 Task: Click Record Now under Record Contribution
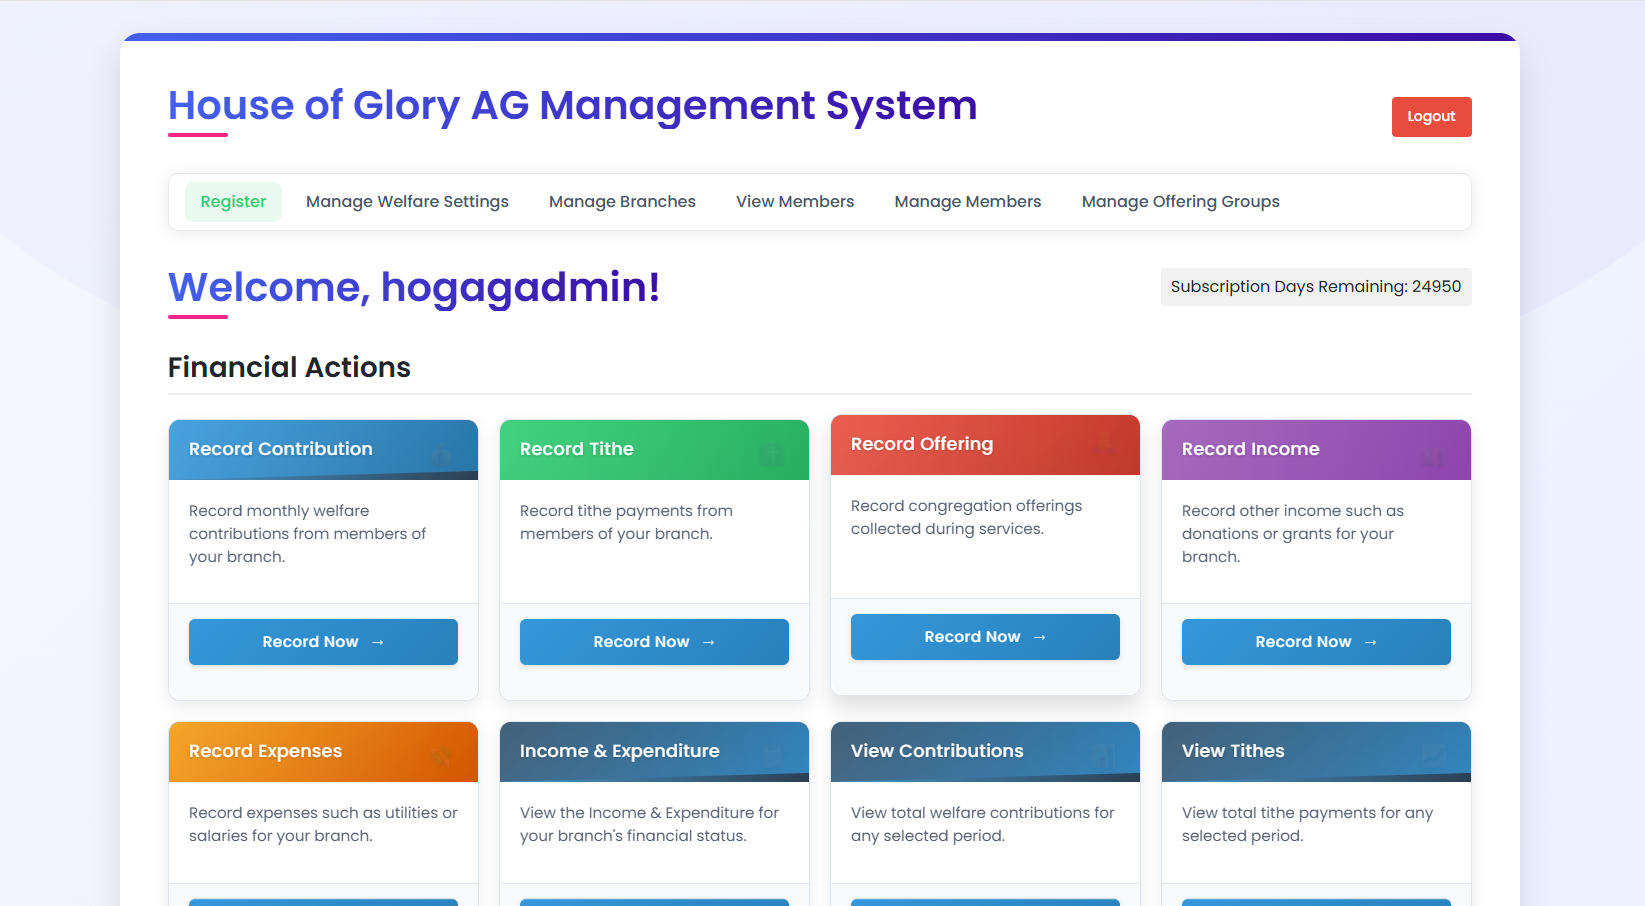click(323, 642)
